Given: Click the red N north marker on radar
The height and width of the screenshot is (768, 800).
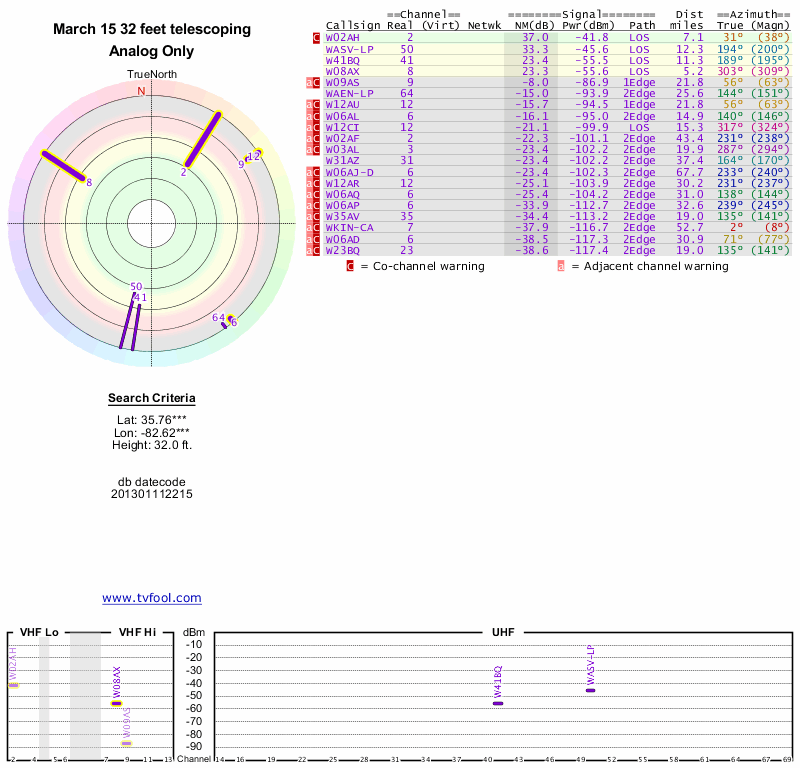Looking at the screenshot, I should 141,91.
